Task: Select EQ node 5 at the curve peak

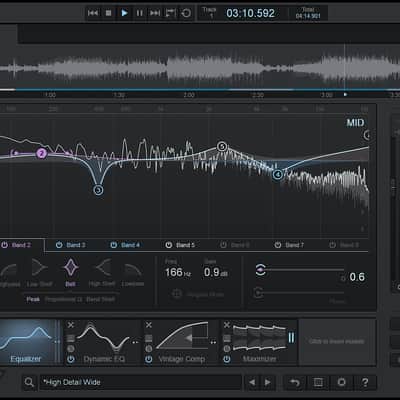Action: pyautogui.click(x=222, y=146)
